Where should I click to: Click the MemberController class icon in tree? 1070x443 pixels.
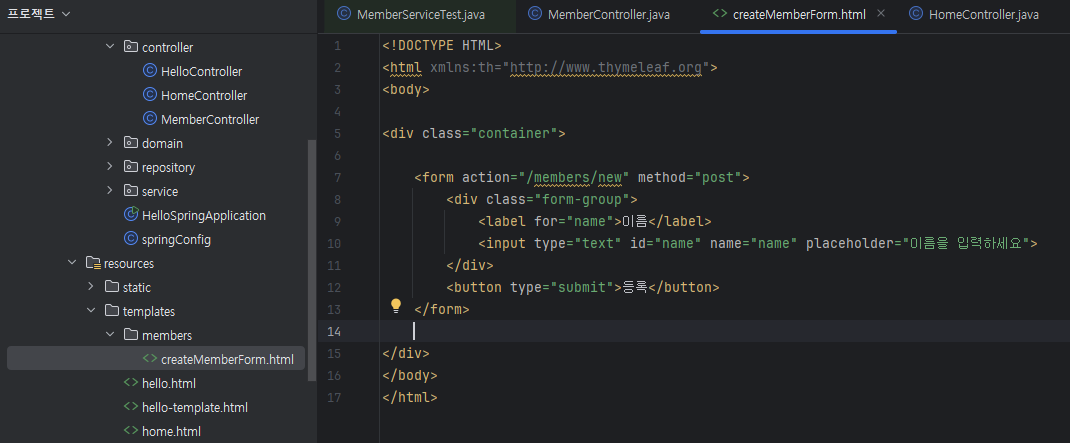[x=150, y=119]
